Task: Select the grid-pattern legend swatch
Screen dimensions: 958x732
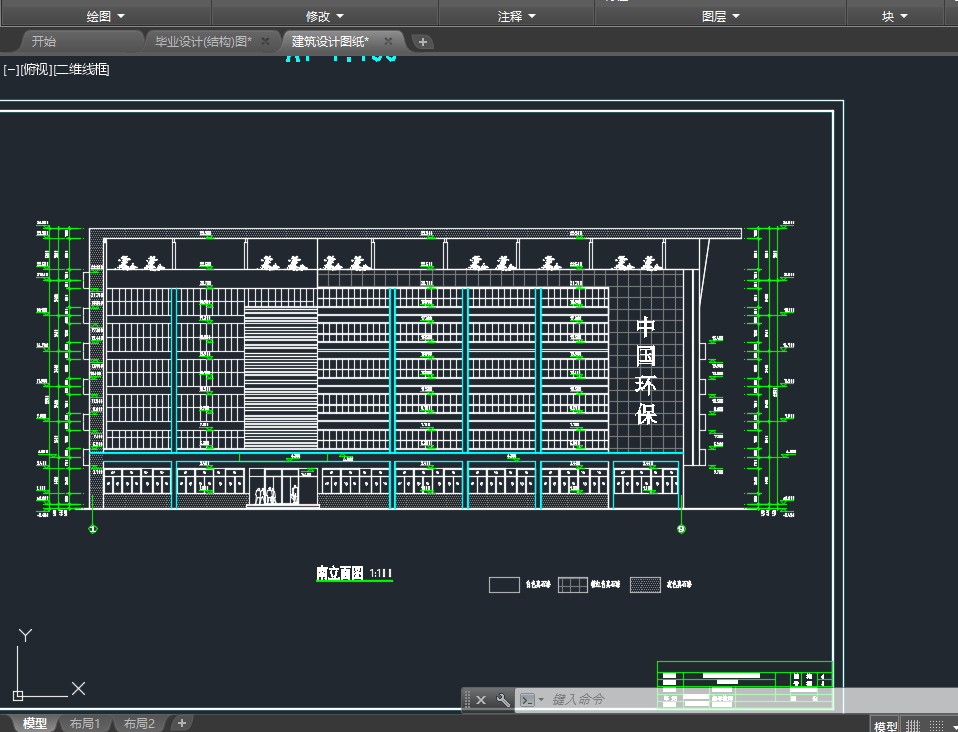Action: tap(573, 585)
